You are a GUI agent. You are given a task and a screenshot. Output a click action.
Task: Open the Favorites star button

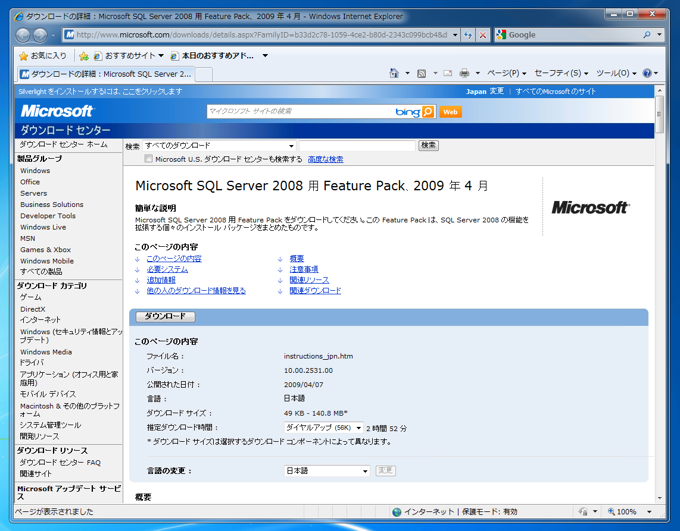(x=43, y=56)
